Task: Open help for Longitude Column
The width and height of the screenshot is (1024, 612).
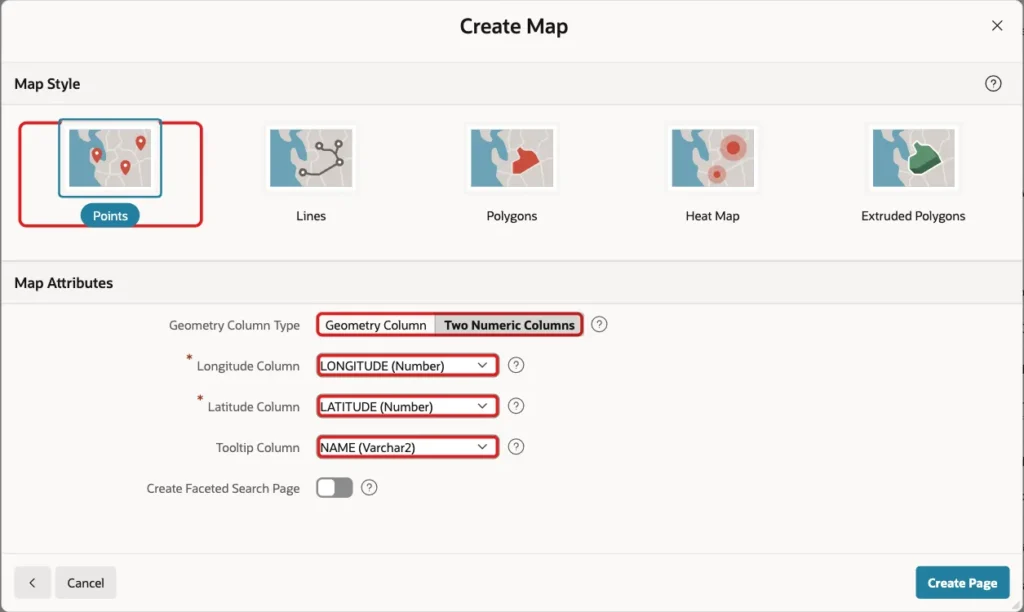Action: coord(516,365)
